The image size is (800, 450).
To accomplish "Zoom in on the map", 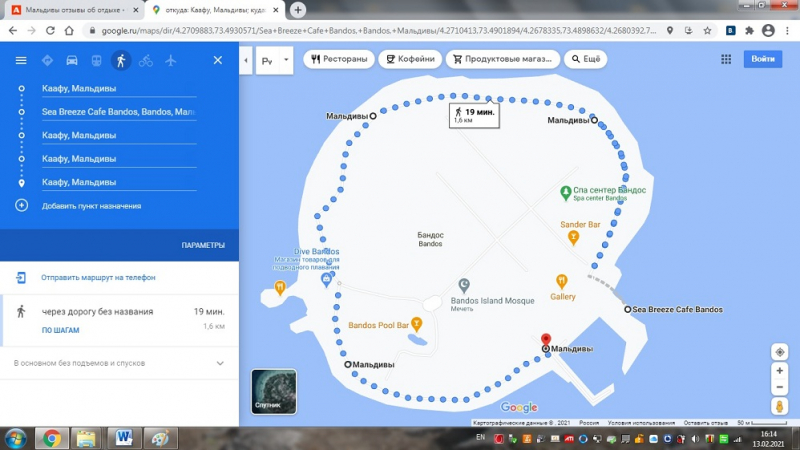I will (780, 371).
